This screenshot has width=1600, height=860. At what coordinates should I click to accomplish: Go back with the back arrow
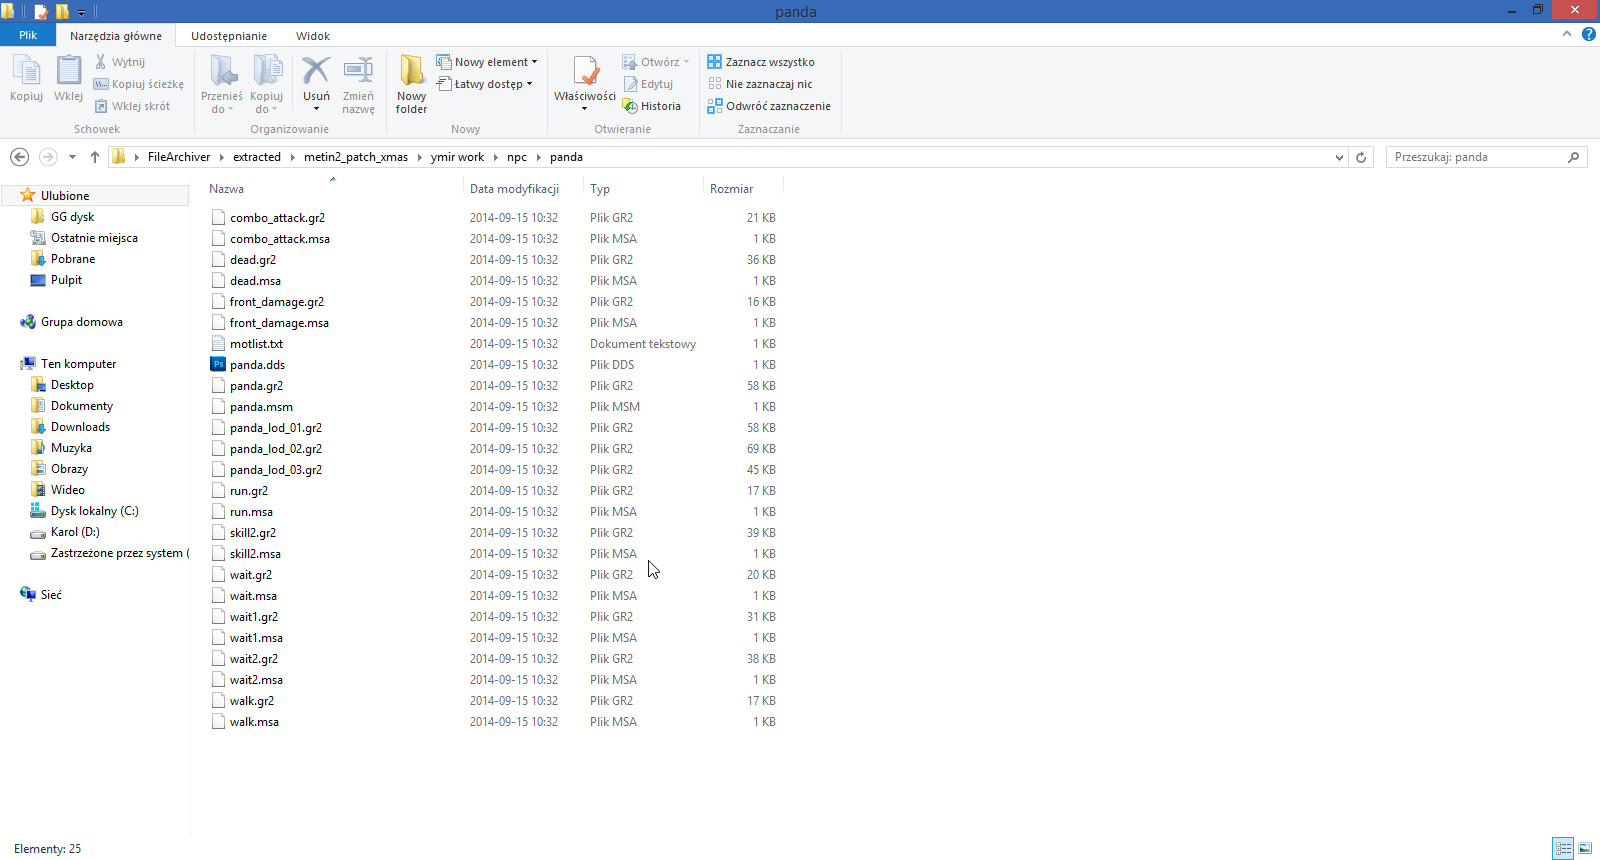(x=19, y=157)
